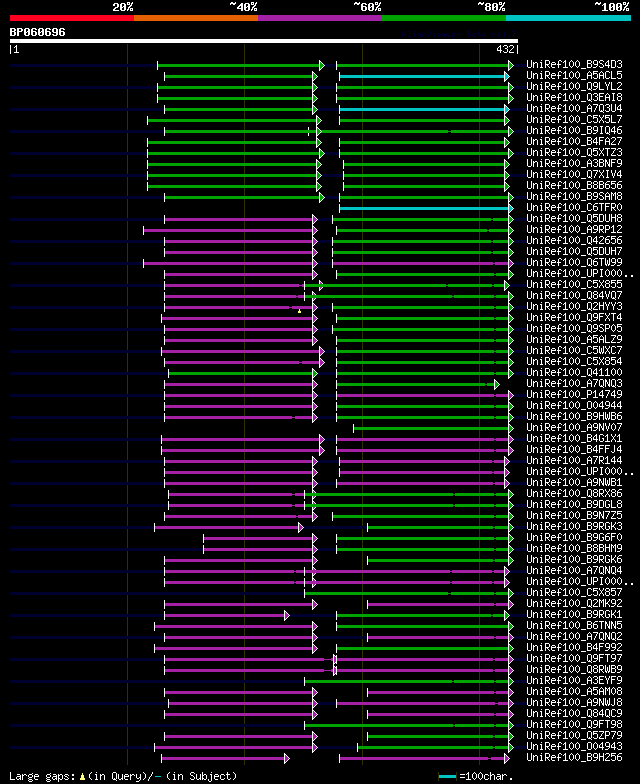The image size is (640, 784).
Task: Select UniRef100_Q7XIV4 label
Action: [x=574, y=174]
